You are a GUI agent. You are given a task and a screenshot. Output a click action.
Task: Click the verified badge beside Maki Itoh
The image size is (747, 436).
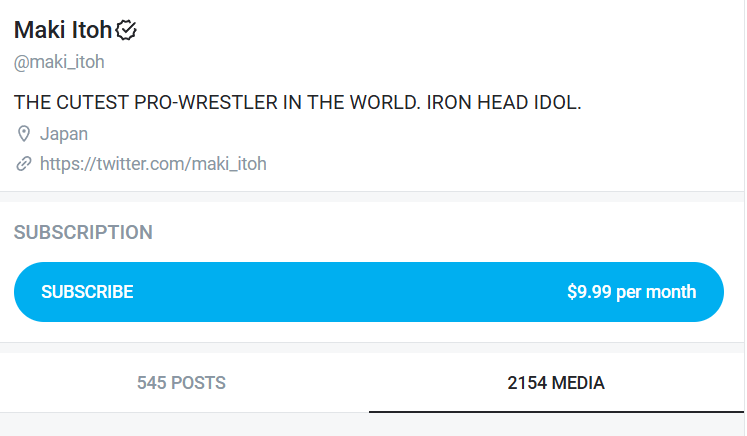pos(126,31)
